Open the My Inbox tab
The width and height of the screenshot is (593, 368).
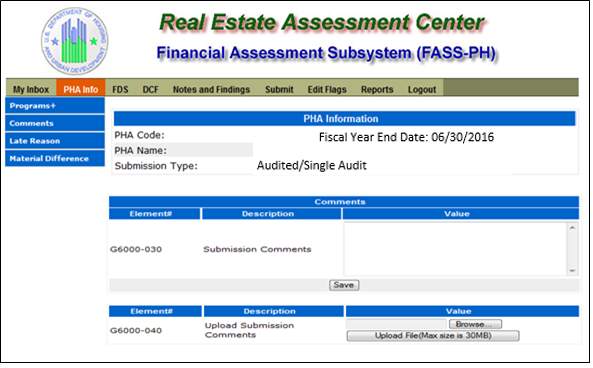click(31, 90)
